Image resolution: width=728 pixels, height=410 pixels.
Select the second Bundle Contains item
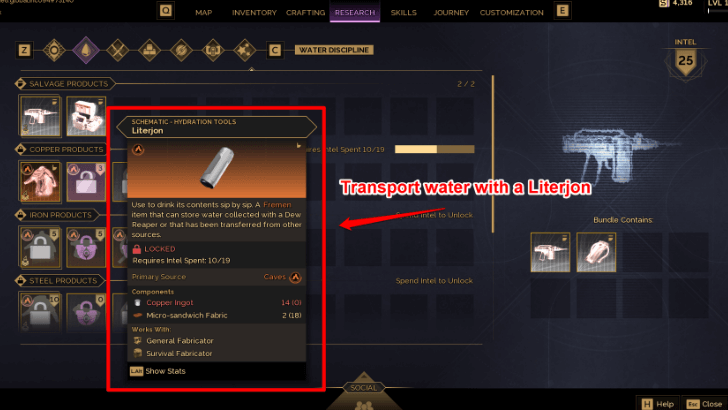(596, 252)
